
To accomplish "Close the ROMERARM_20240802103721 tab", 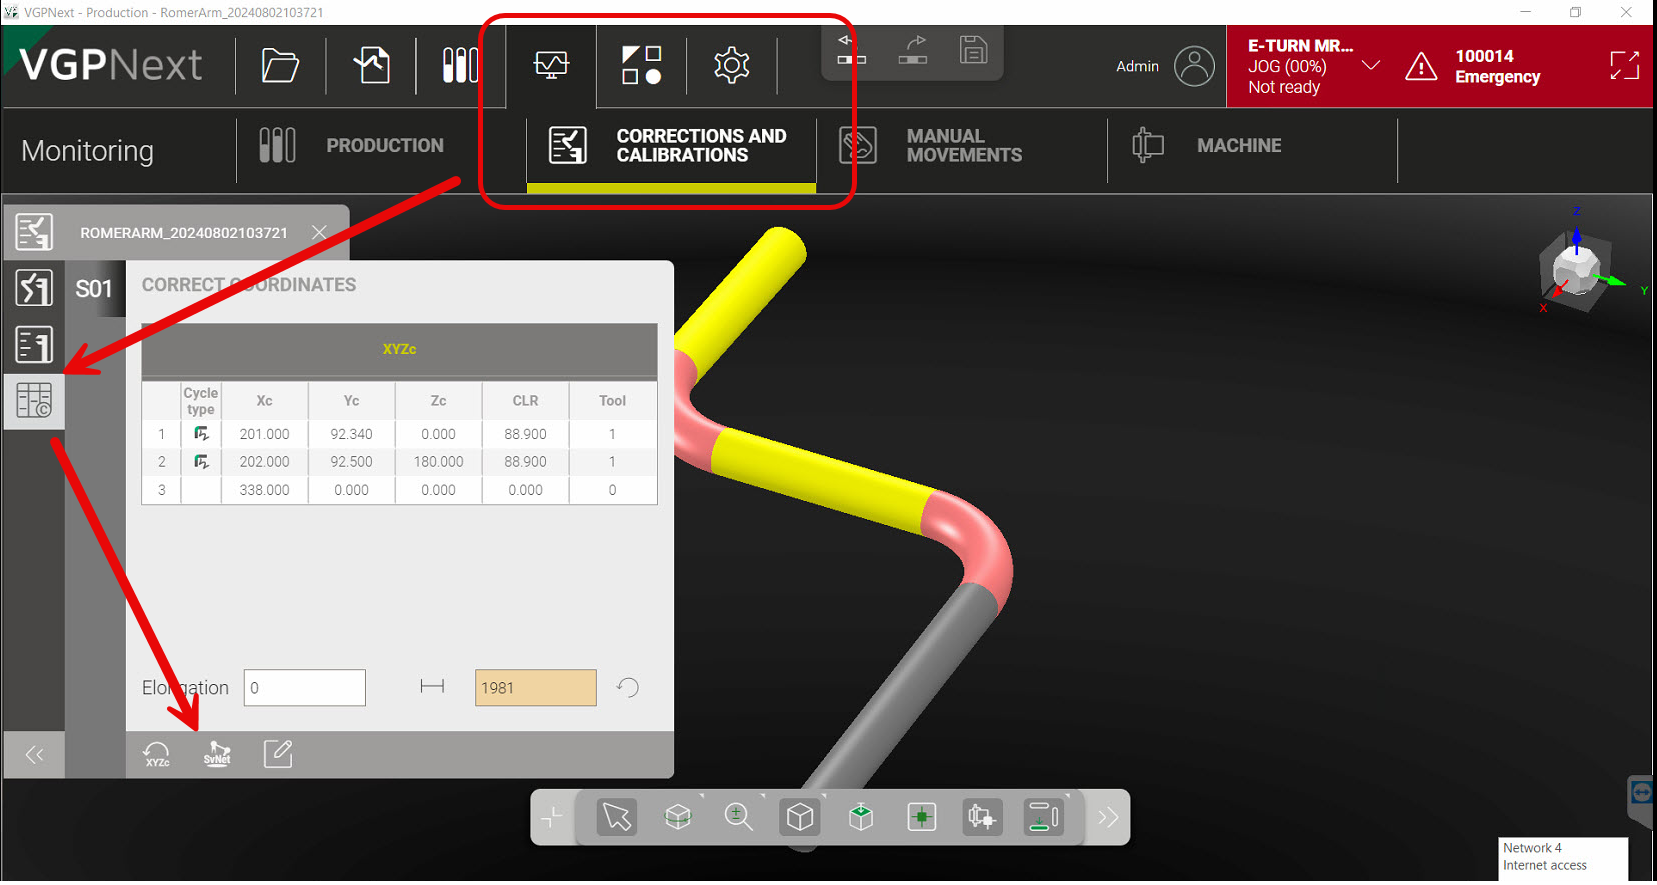I will pos(319,233).
